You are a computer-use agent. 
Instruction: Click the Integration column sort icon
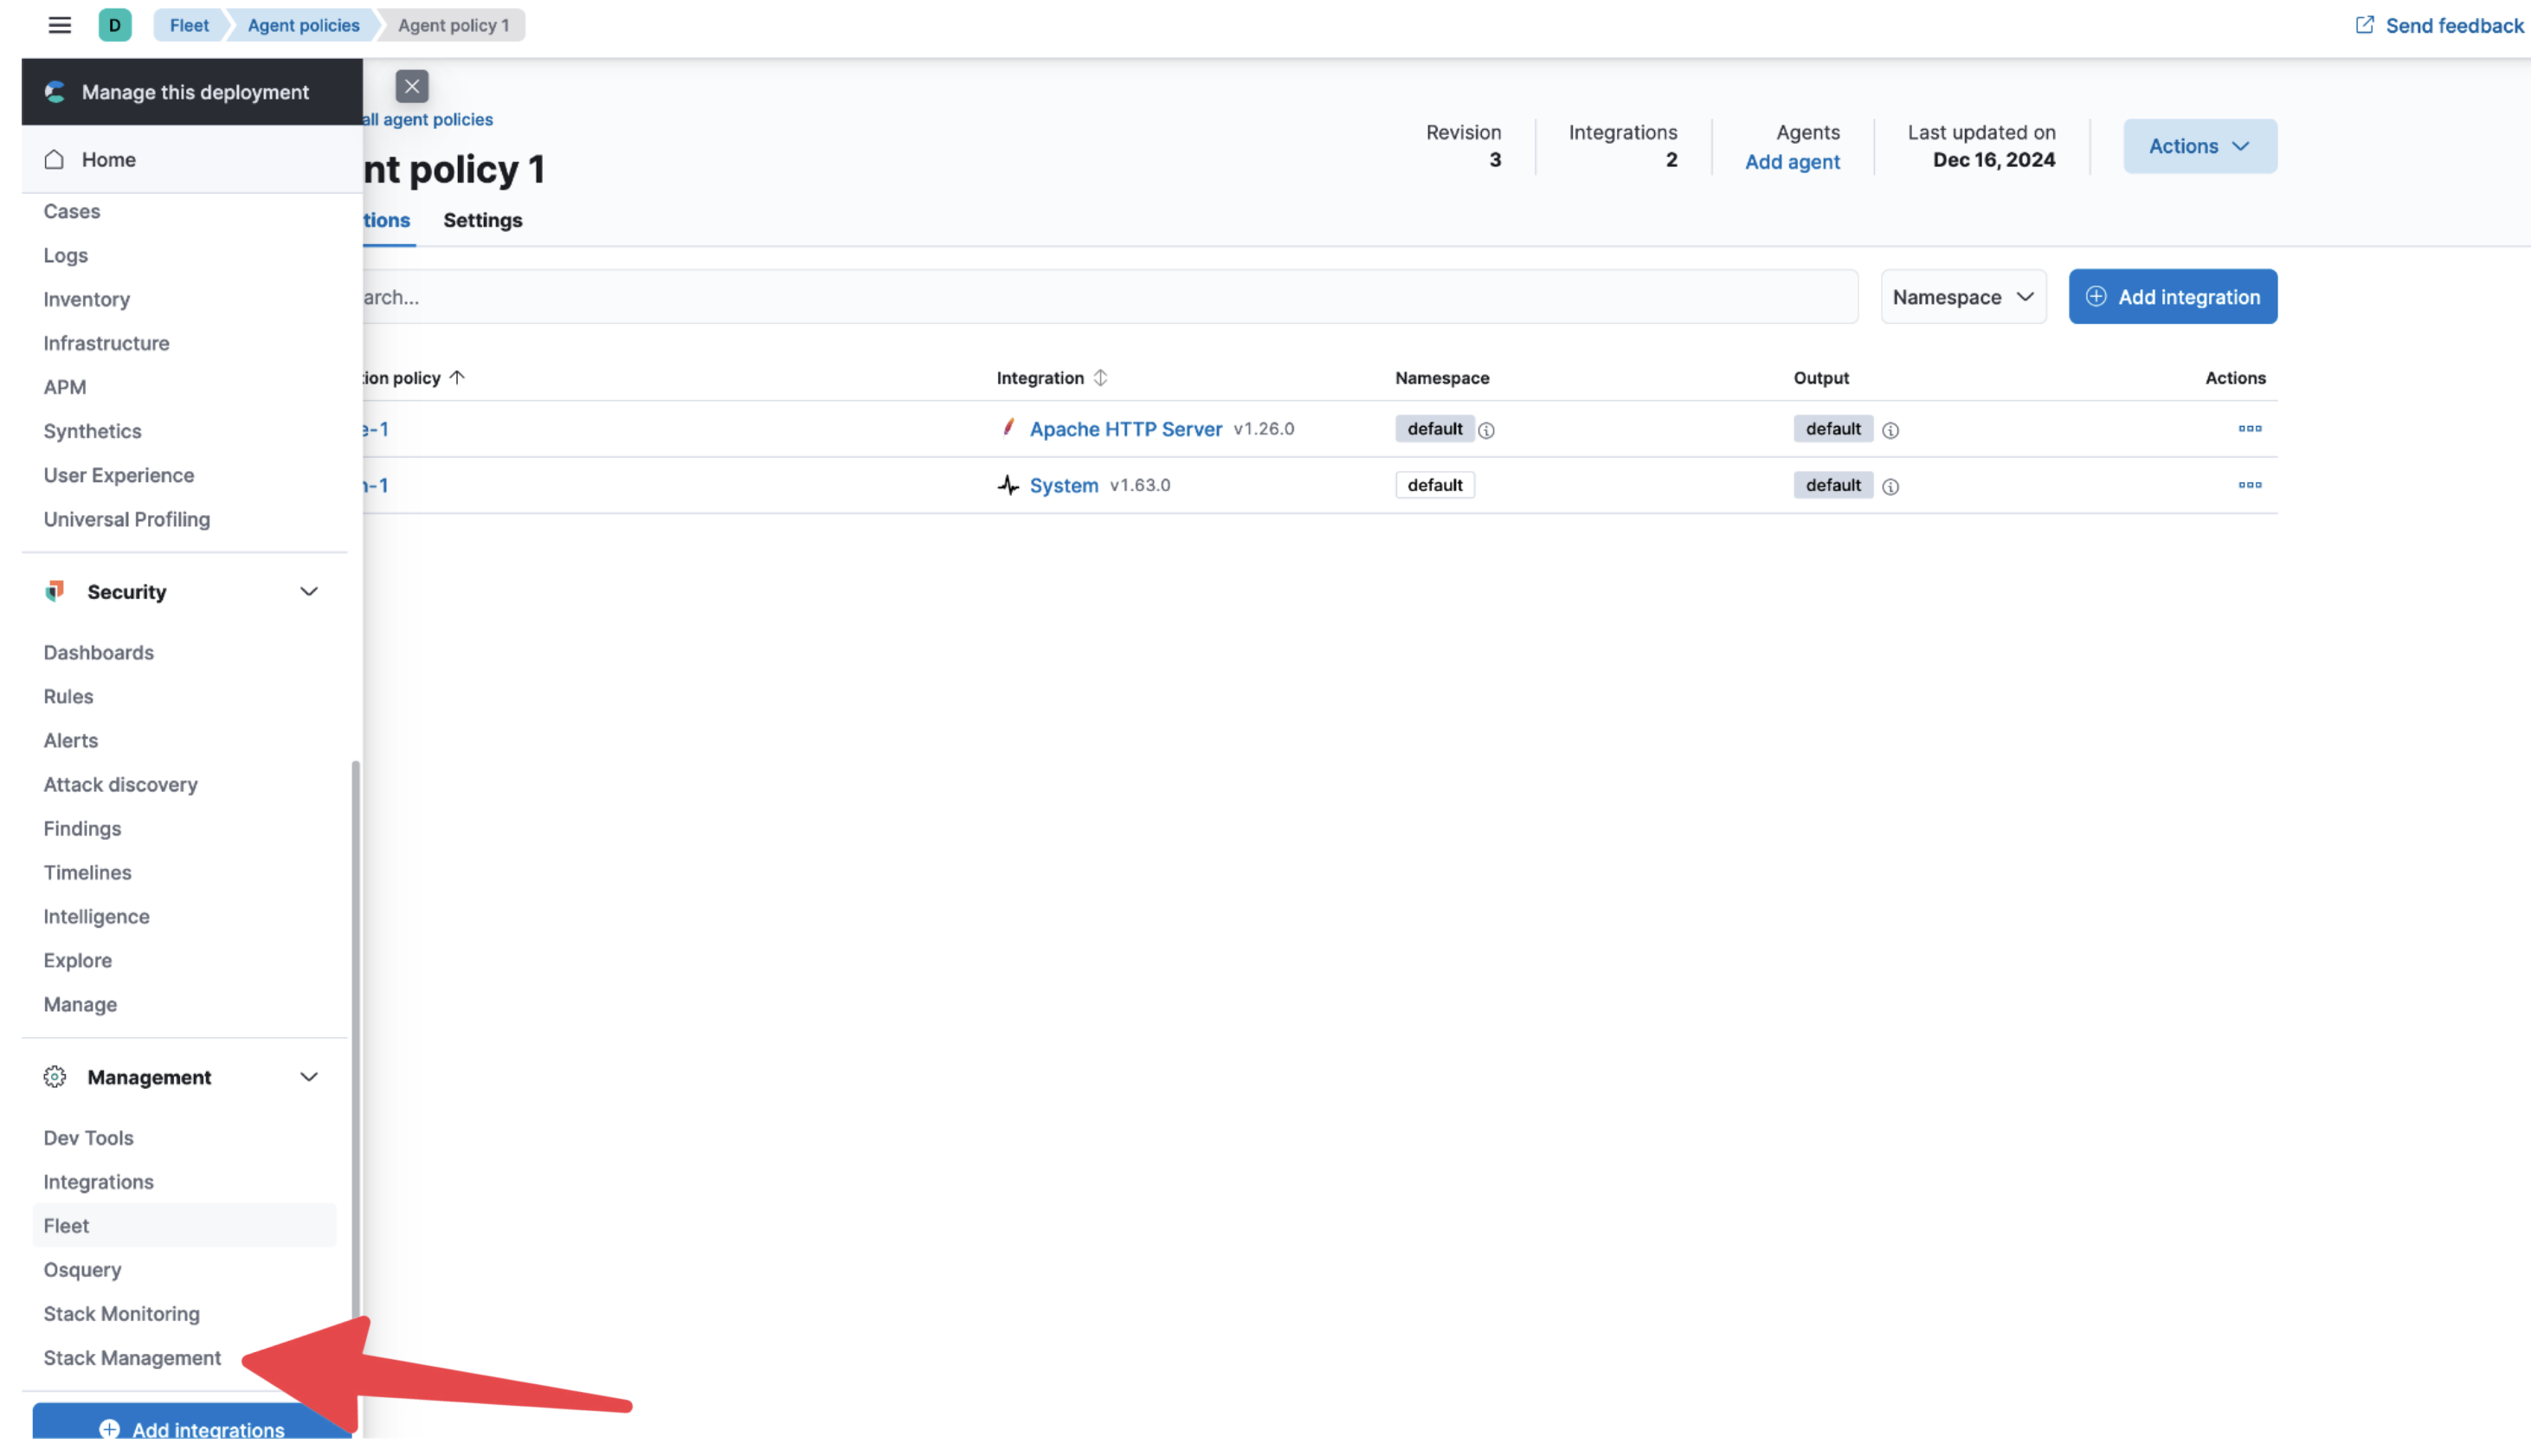[1100, 378]
